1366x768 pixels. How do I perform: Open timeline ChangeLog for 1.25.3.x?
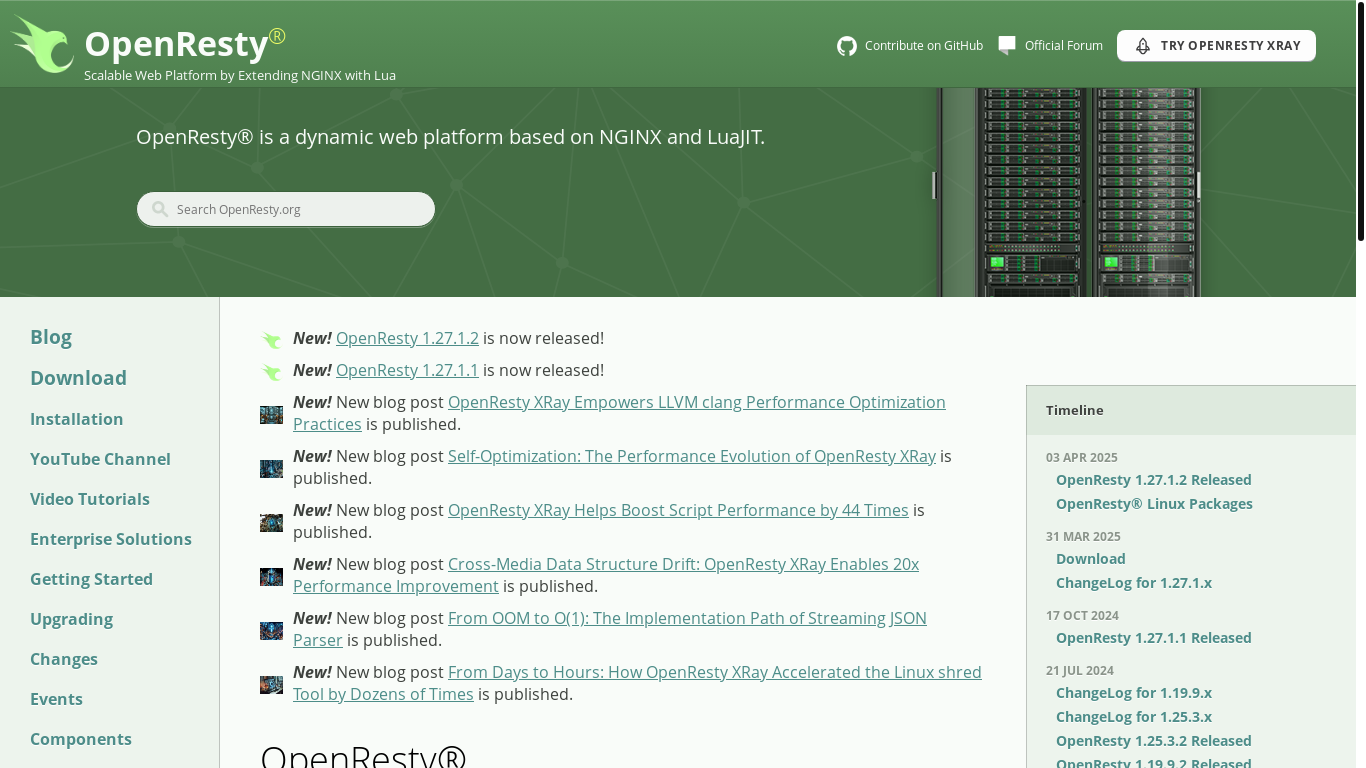pos(1133,717)
